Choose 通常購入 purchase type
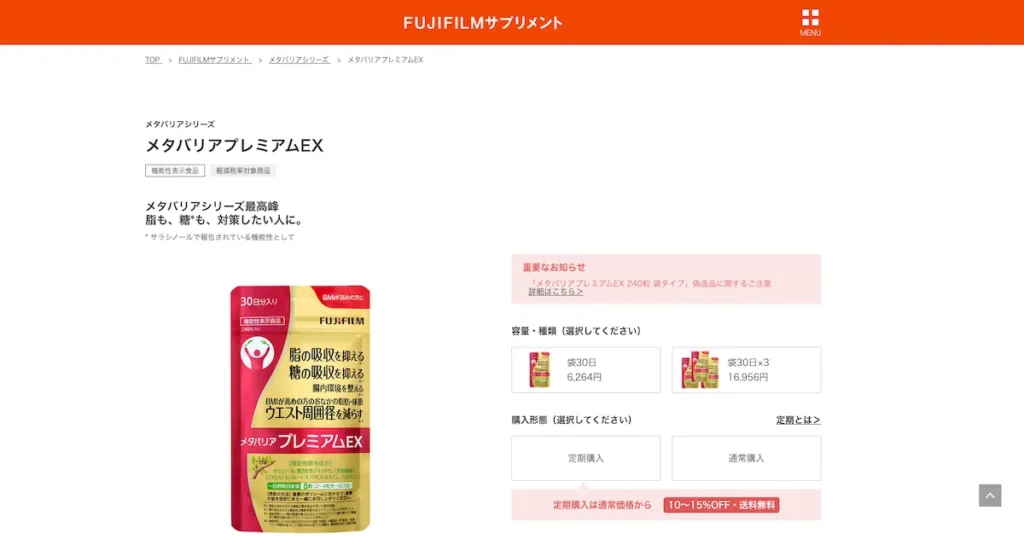Image resolution: width=1024 pixels, height=545 pixels. tap(746, 458)
